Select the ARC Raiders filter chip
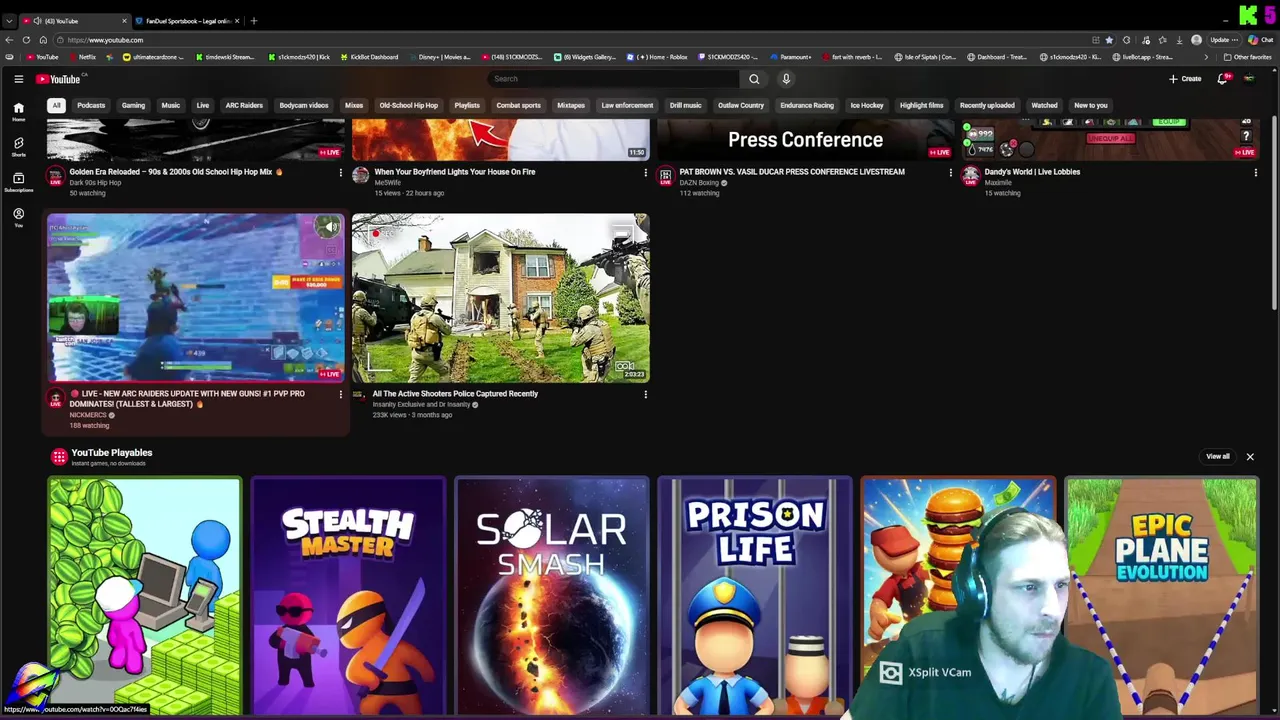The height and width of the screenshot is (720, 1280). point(244,105)
